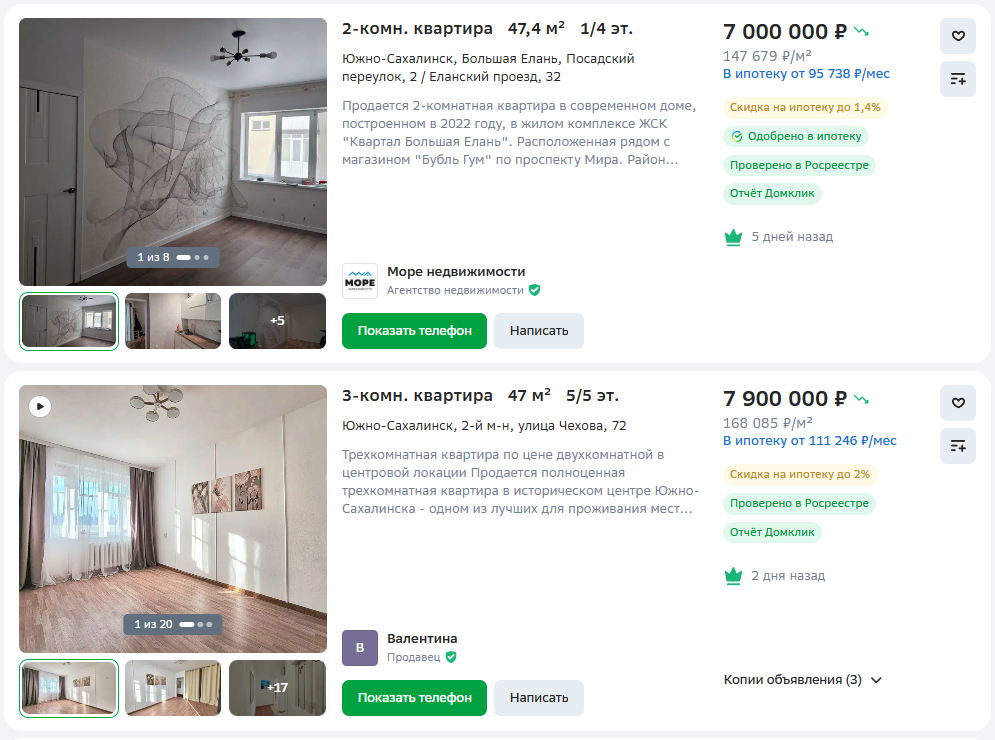Image resolution: width=995 pixels, height=740 pixels.
Task: Favorite the 7 900 000 ₽ apartment listing
Action: pyautogui.click(x=957, y=403)
